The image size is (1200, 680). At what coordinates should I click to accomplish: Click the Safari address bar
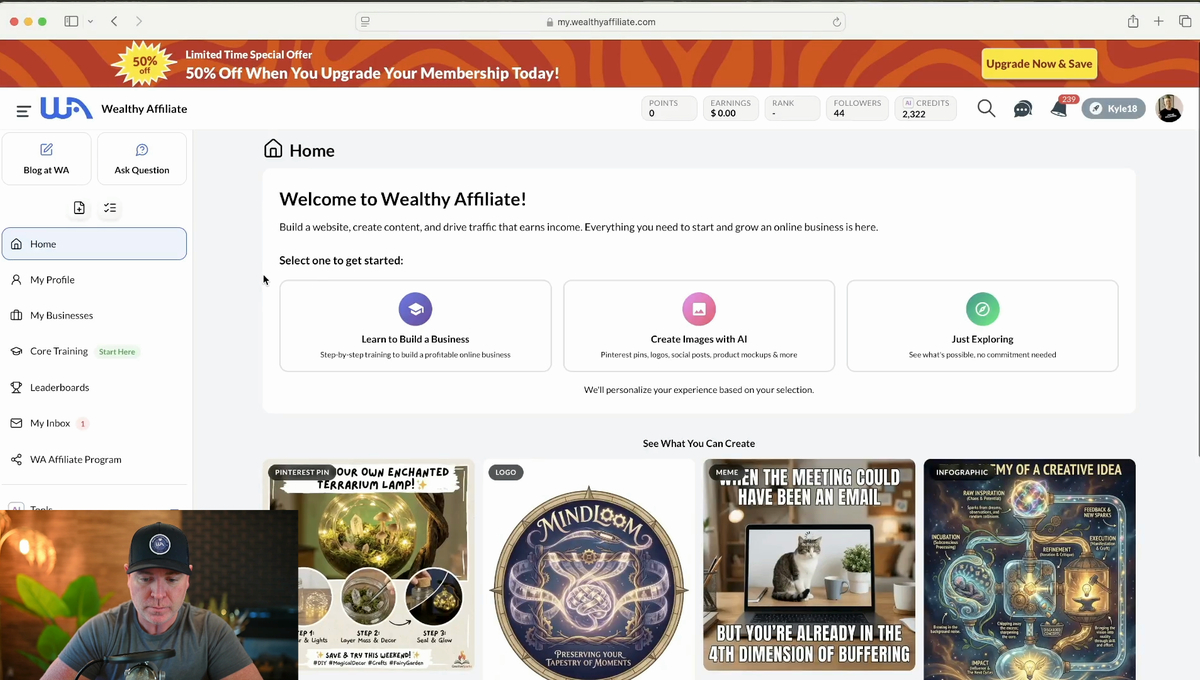(600, 21)
